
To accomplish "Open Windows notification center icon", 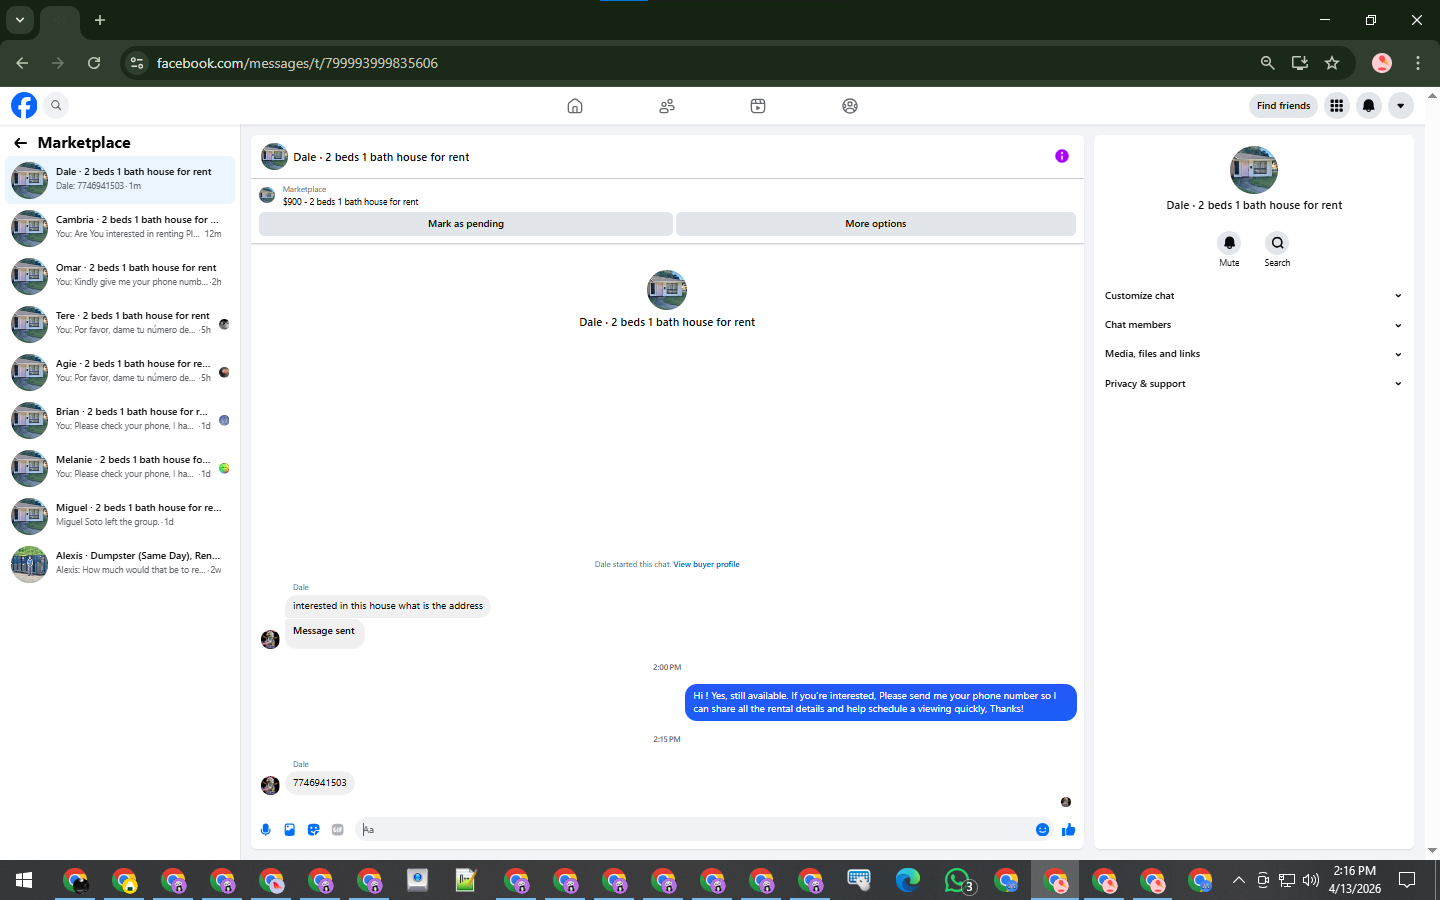I will (1407, 880).
